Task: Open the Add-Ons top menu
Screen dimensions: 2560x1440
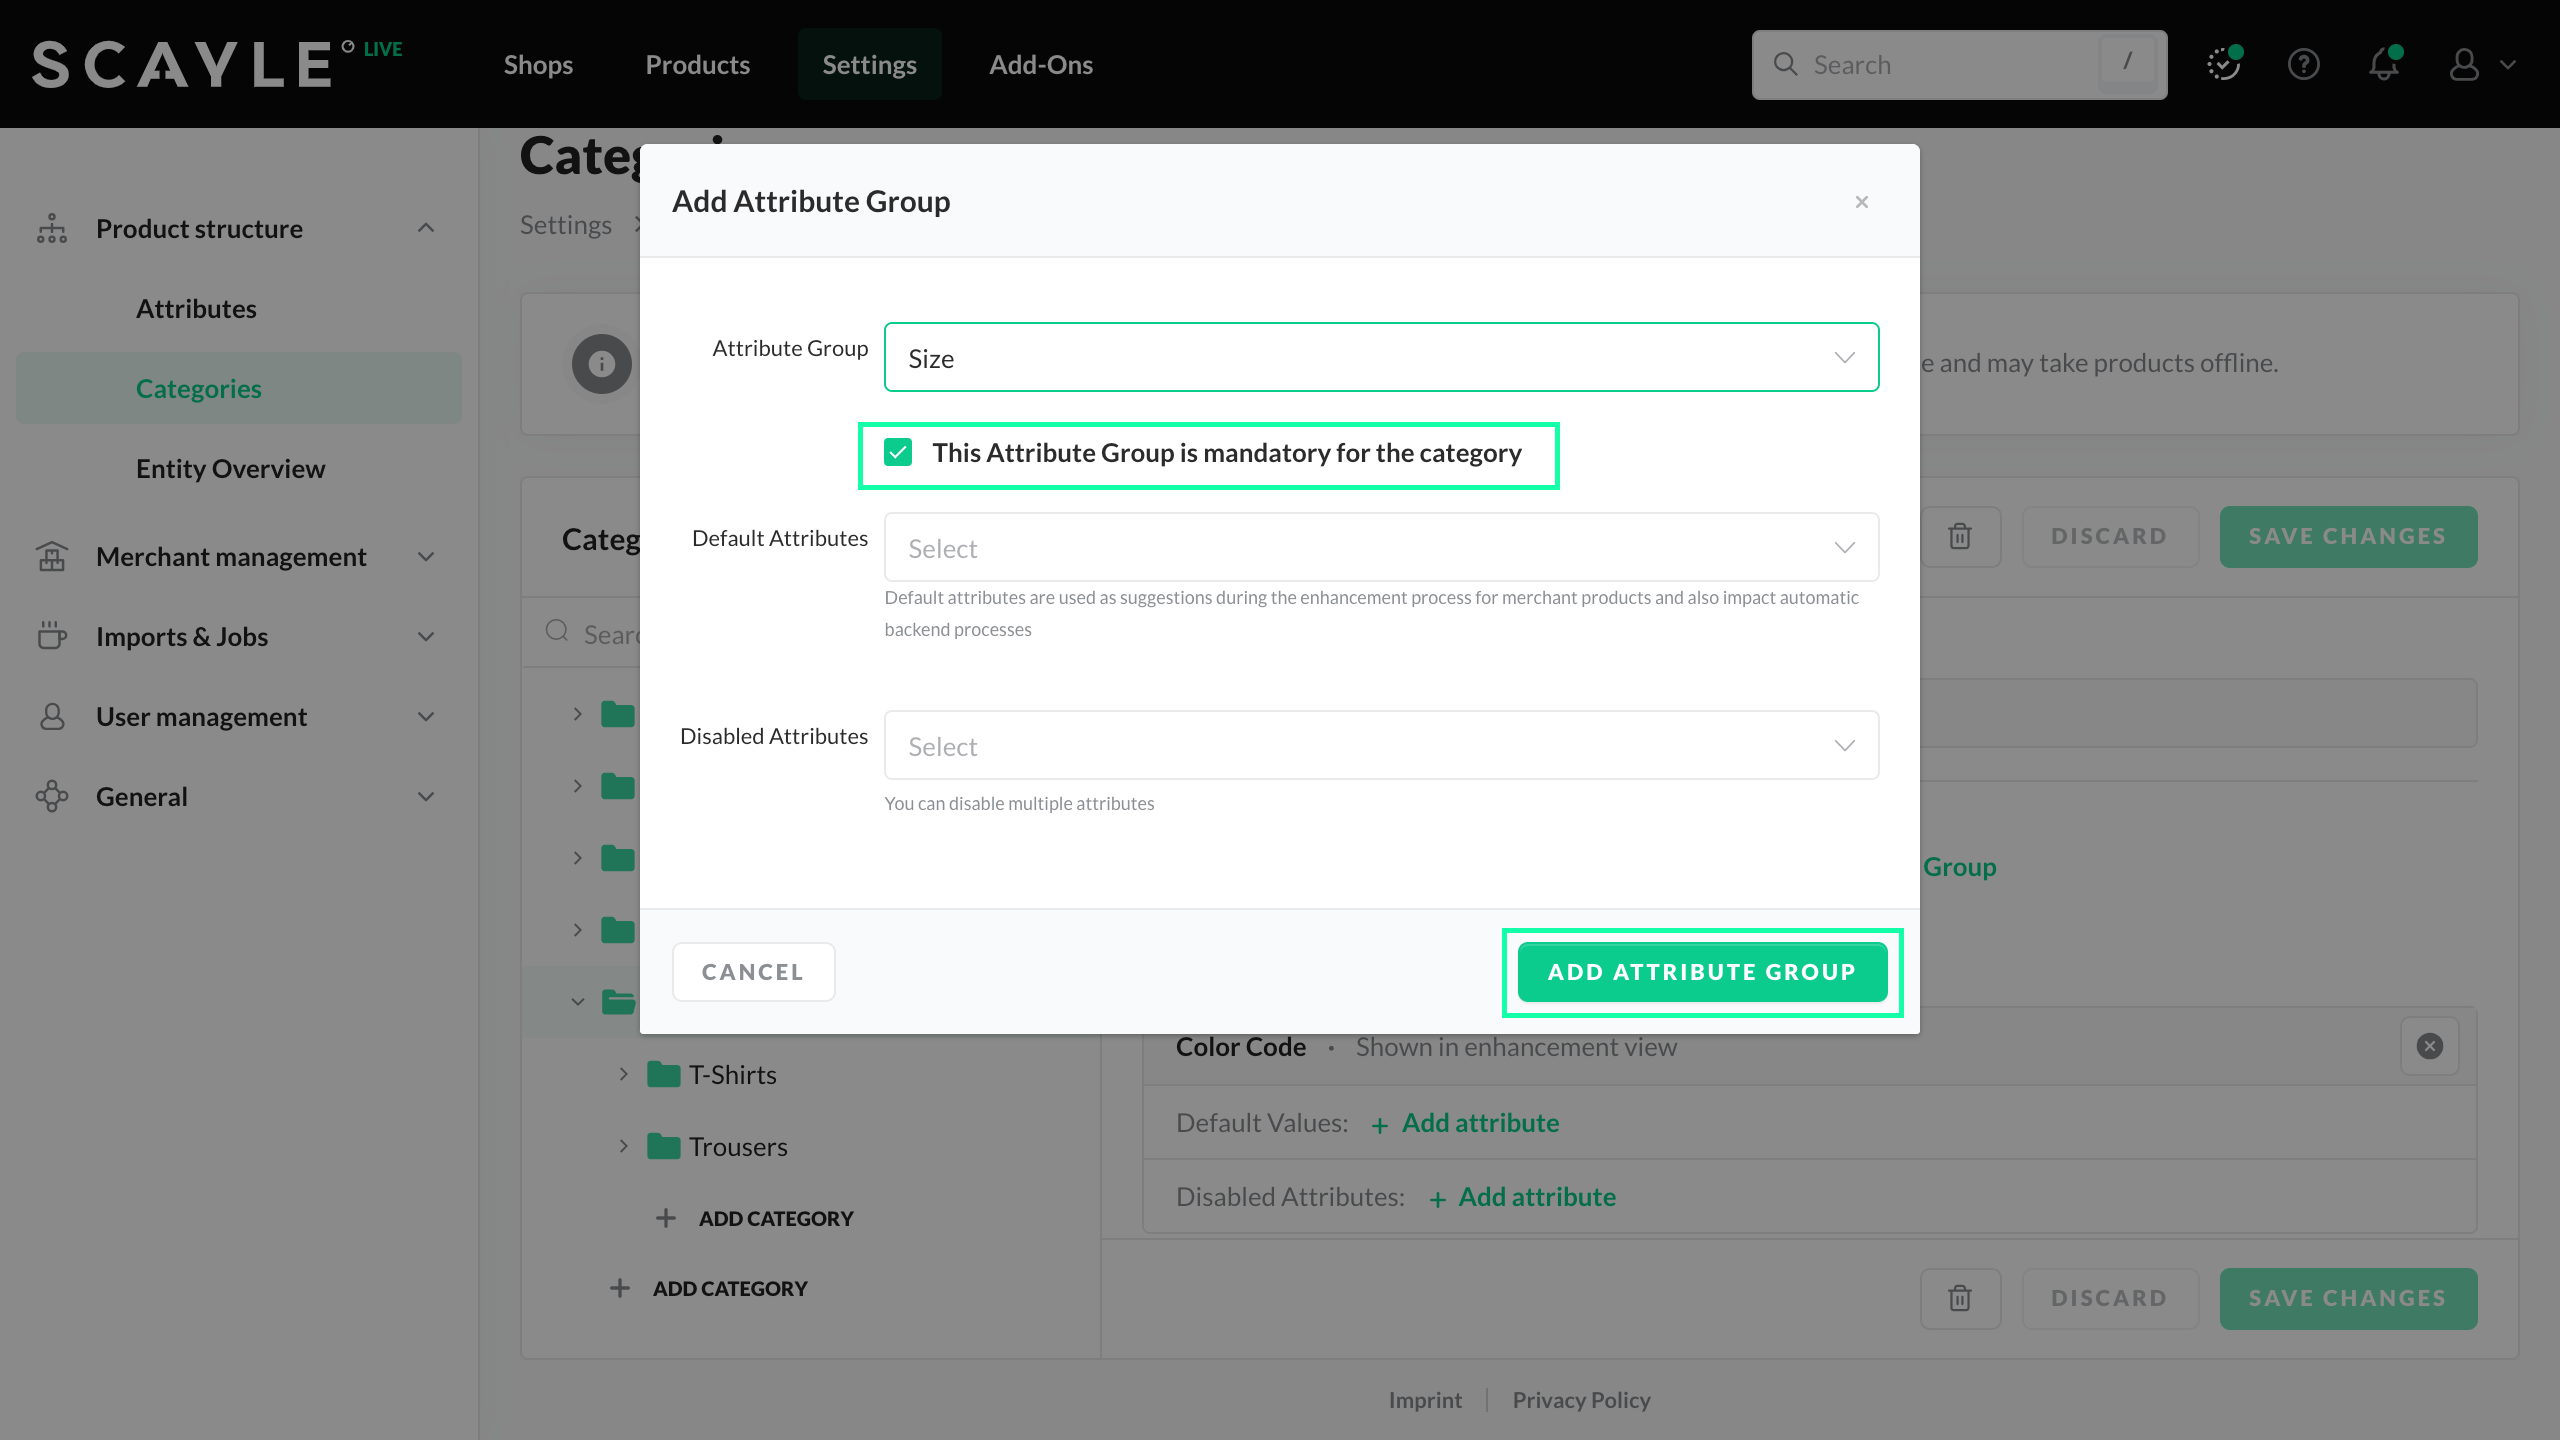Action: [1040, 65]
